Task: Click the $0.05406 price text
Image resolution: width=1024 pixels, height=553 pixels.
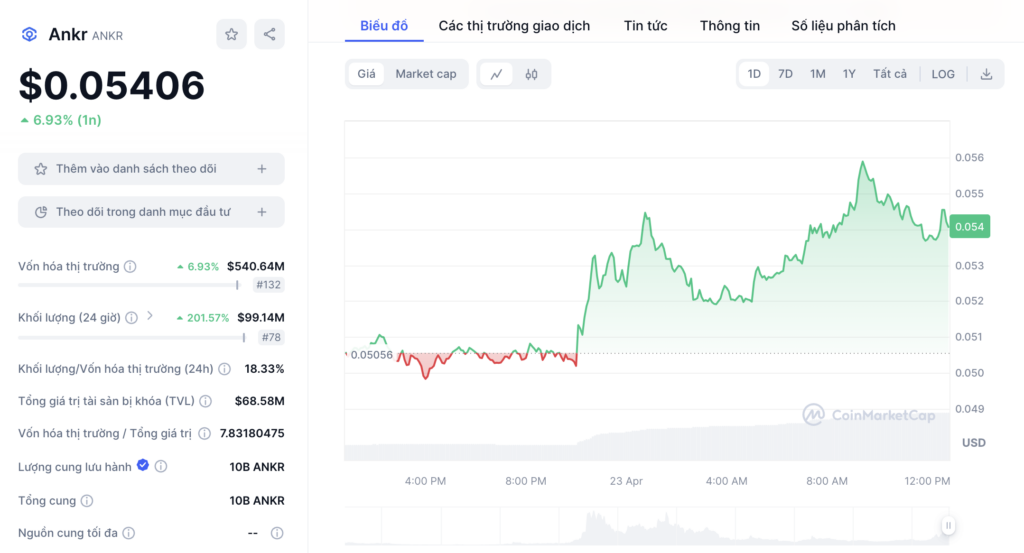Action: 112,86
